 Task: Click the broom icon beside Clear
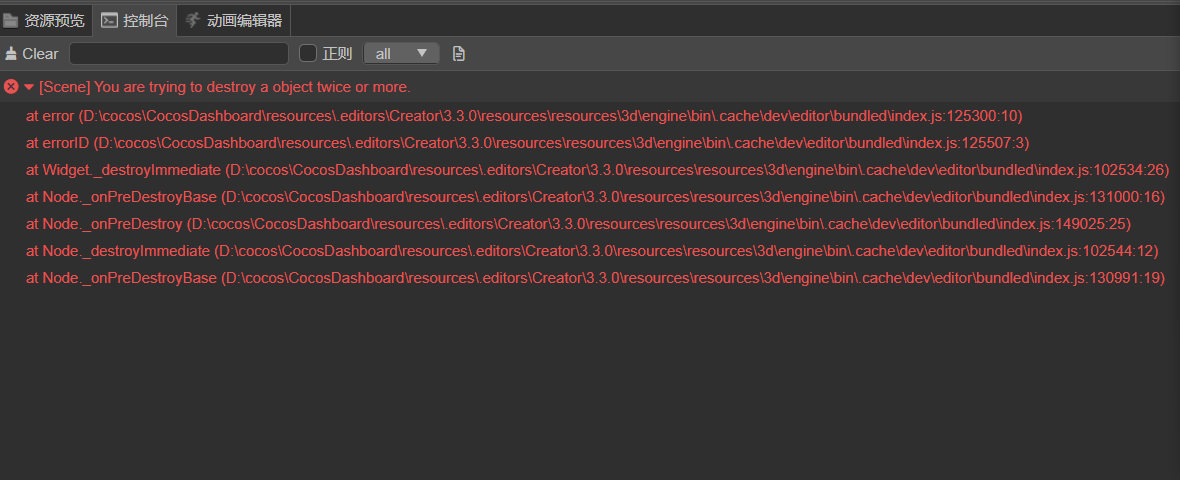coord(11,54)
